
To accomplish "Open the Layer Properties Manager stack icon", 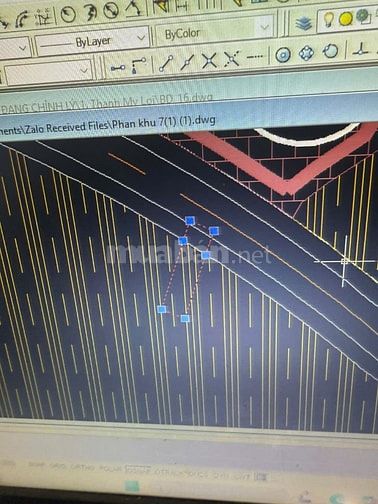I will coord(304,23).
